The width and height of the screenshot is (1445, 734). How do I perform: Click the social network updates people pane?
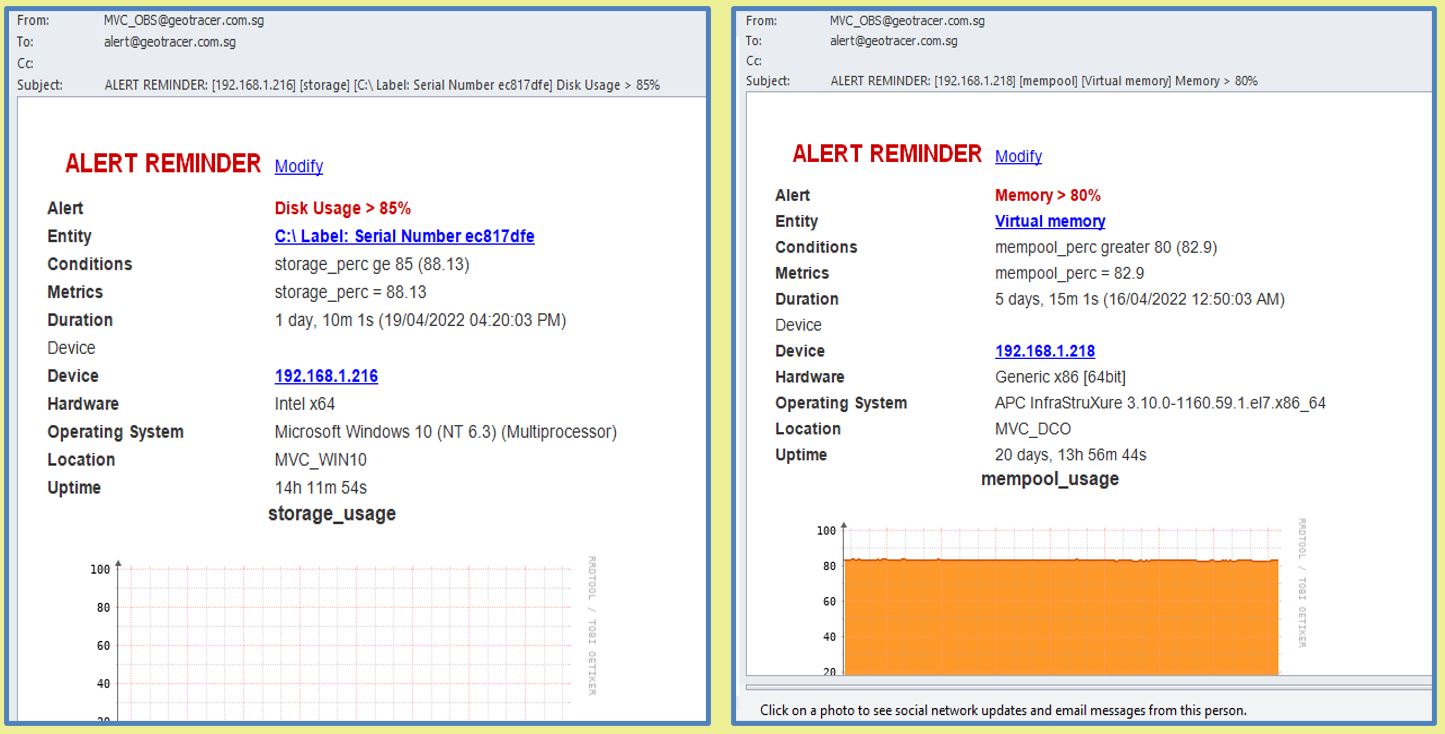click(x=1002, y=711)
